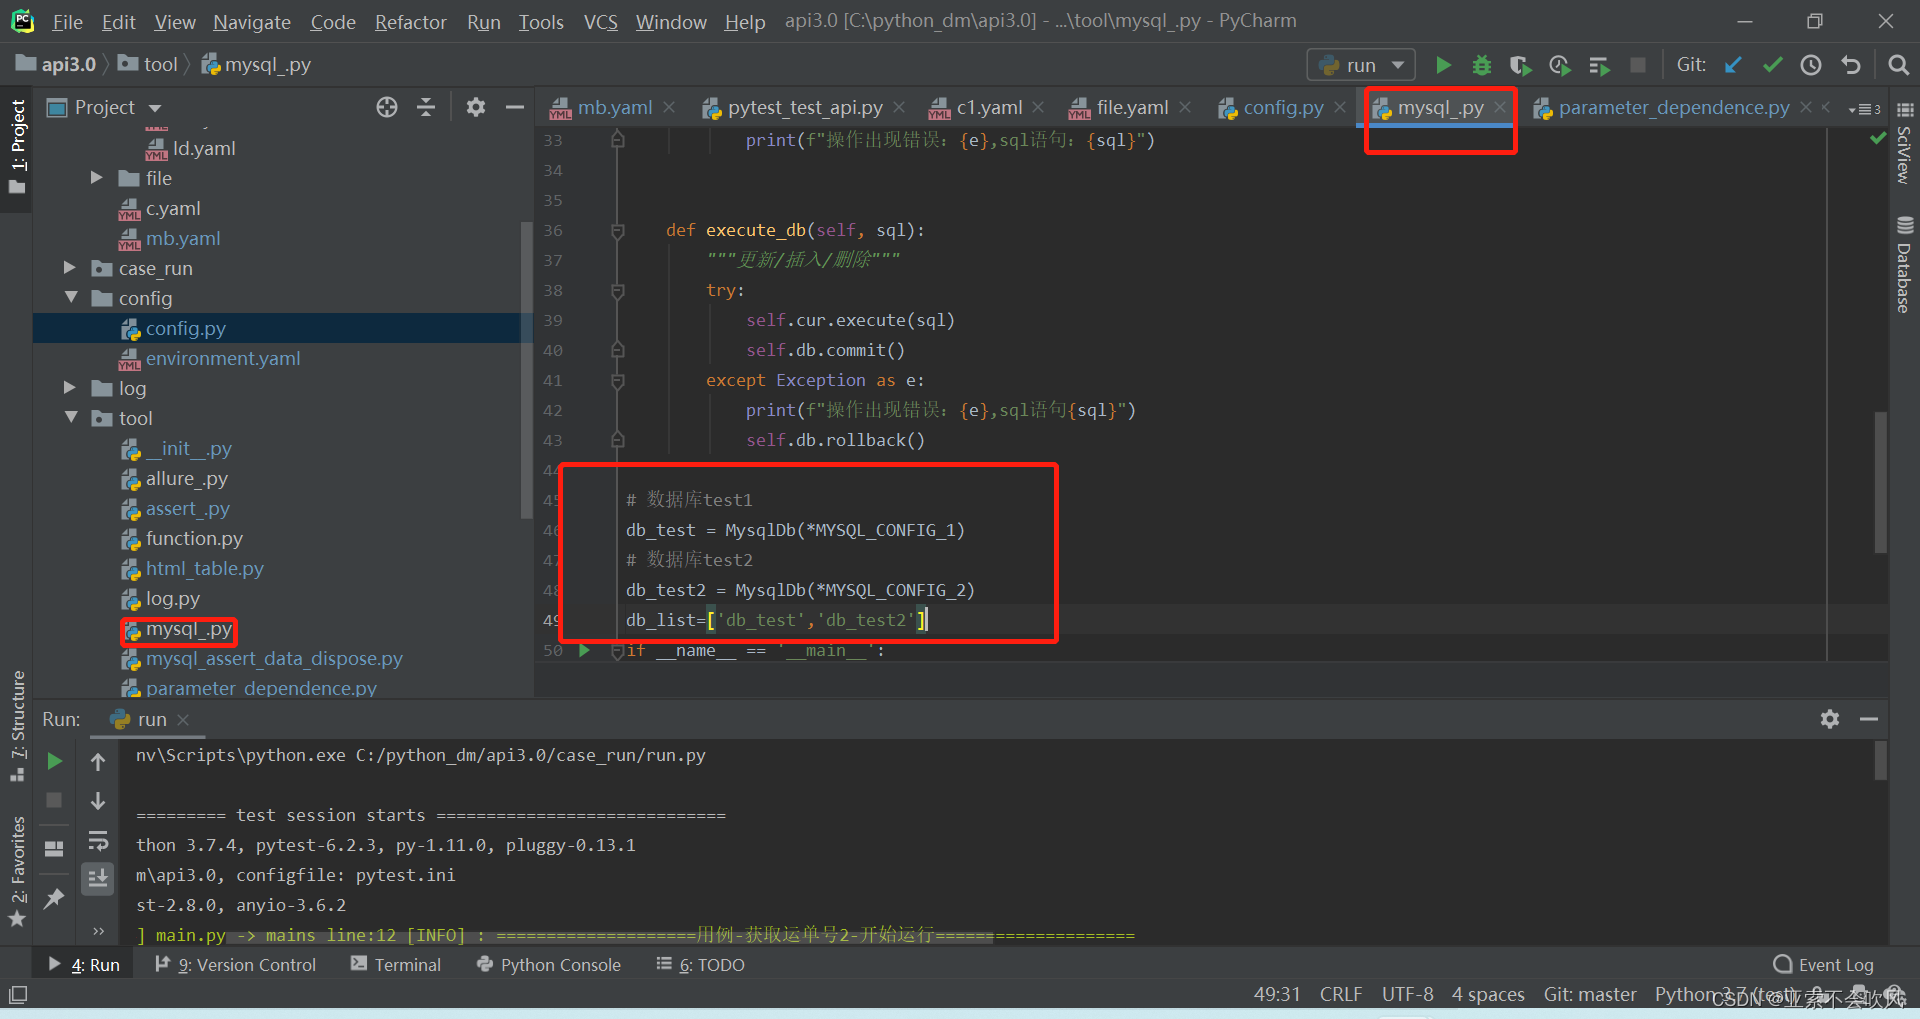Stop button in Run panel
1920x1019 pixels.
[55, 800]
